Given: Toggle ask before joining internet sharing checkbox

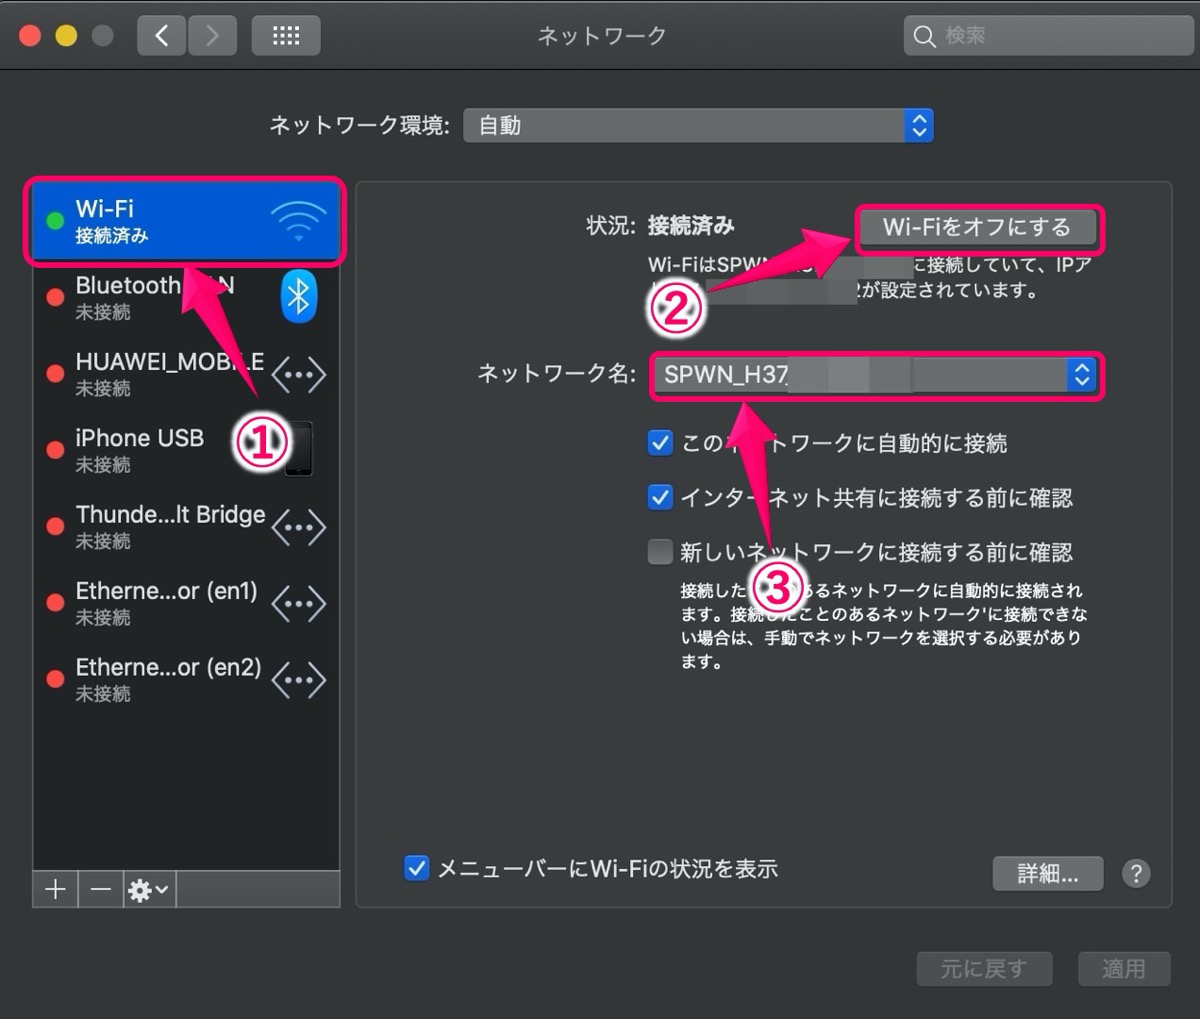Looking at the screenshot, I should [660, 497].
